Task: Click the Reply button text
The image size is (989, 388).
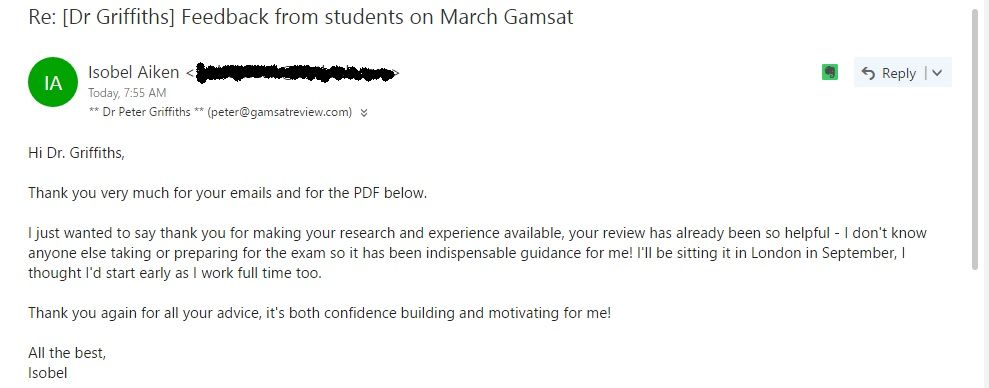Action: point(899,73)
